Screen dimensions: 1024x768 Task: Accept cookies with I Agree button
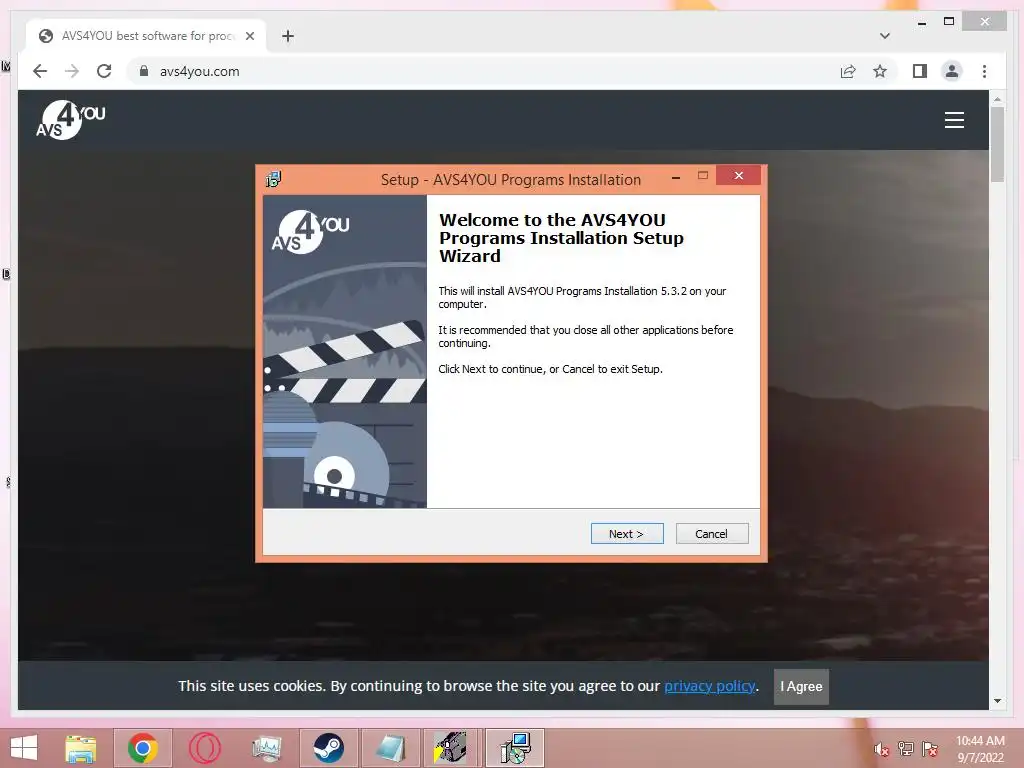pyautogui.click(x=801, y=686)
